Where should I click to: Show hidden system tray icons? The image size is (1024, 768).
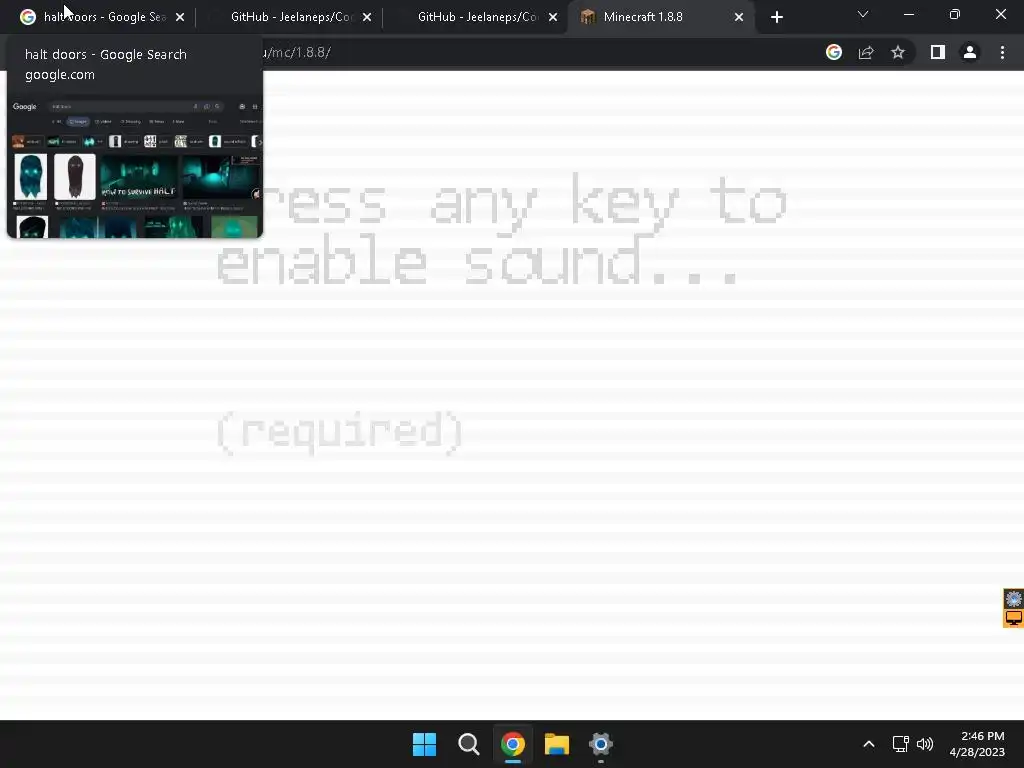[869, 744]
